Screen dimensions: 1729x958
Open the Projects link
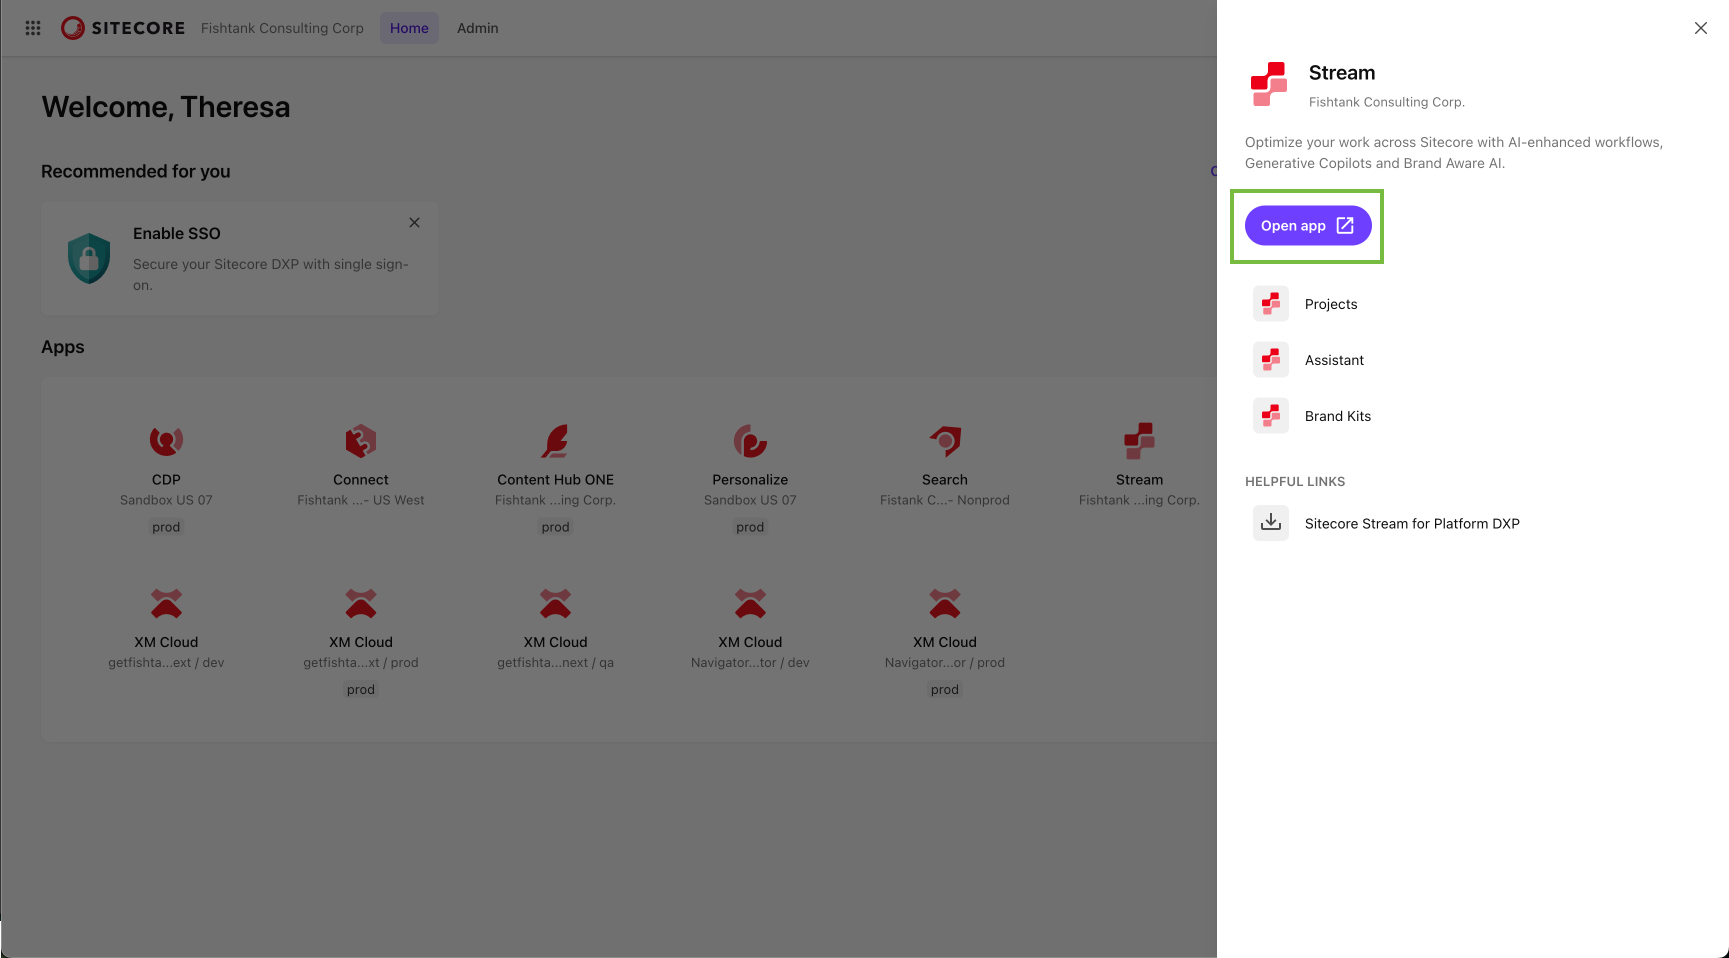click(1331, 304)
